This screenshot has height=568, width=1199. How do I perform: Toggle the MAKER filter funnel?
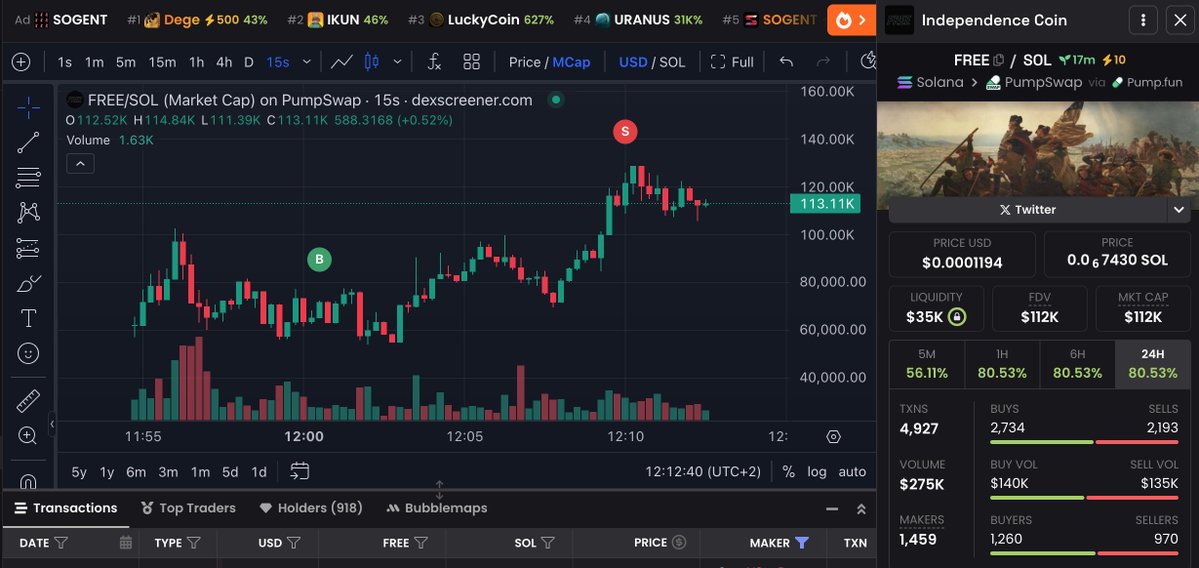pyautogui.click(x=801, y=543)
